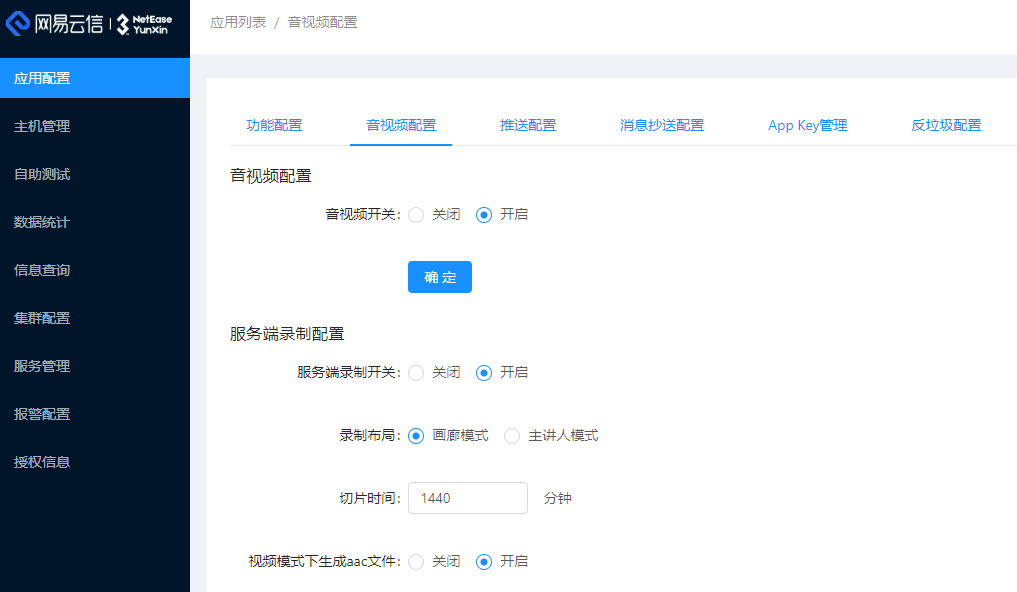The height and width of the screenshot is (592, 1017).
Task: Click the 确定 button
Action: click(x=439, y=277)
